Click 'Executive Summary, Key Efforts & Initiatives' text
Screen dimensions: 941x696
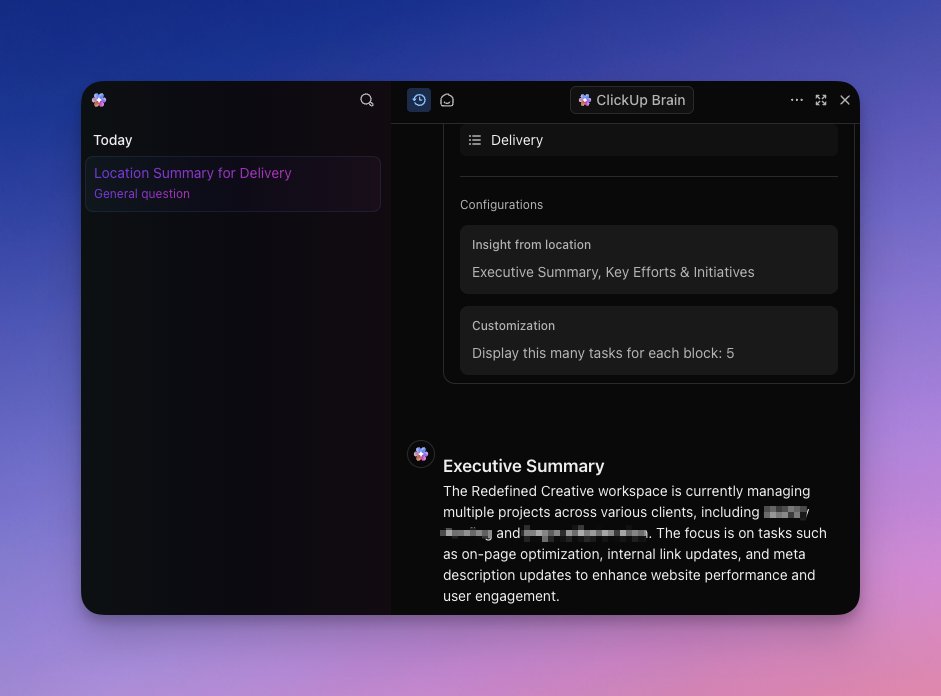coord(613,272)
